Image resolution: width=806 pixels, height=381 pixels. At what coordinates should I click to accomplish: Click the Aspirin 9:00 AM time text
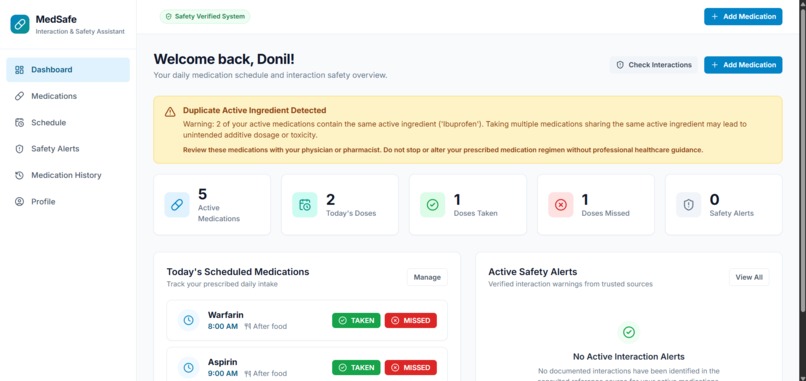(223, 373)
